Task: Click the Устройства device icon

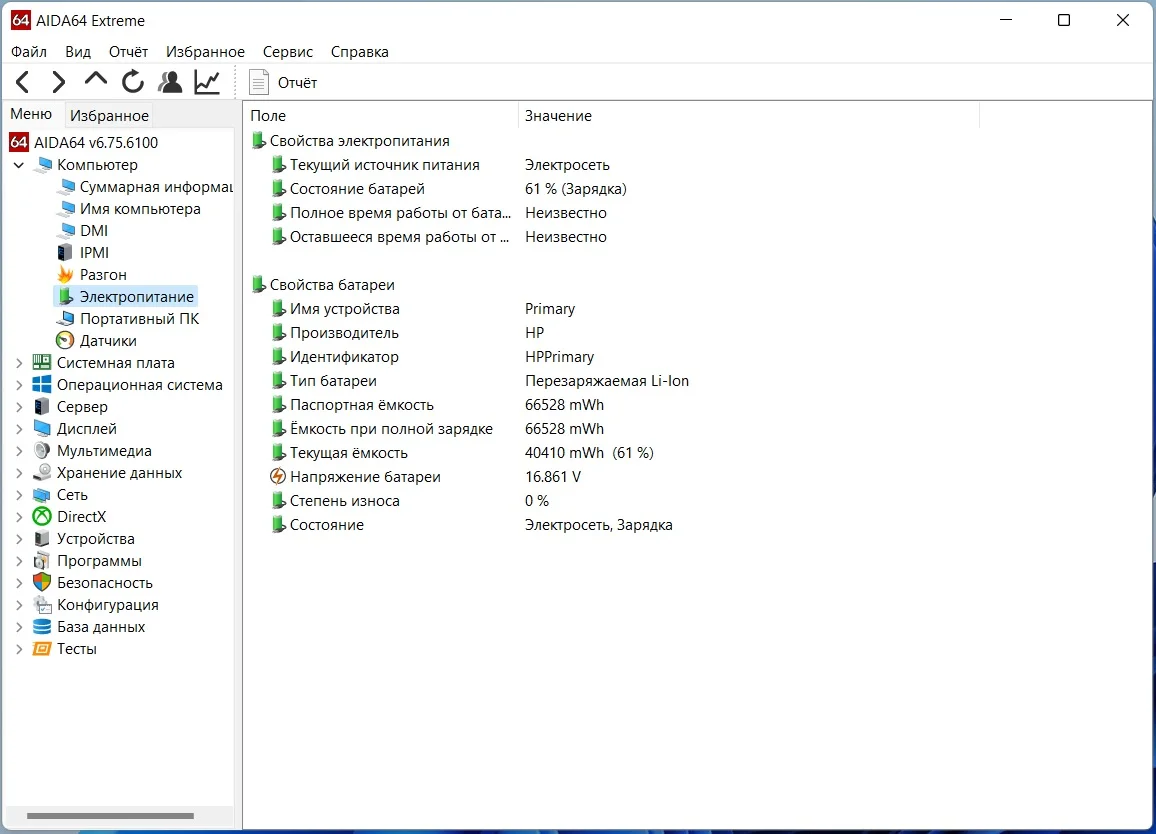Action: coord(42,539)
